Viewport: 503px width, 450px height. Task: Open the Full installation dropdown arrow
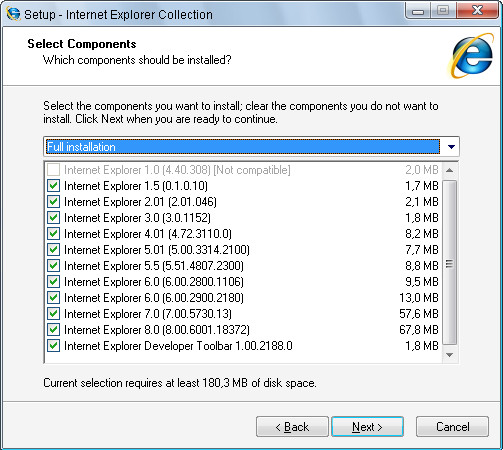tap(451, 147)
